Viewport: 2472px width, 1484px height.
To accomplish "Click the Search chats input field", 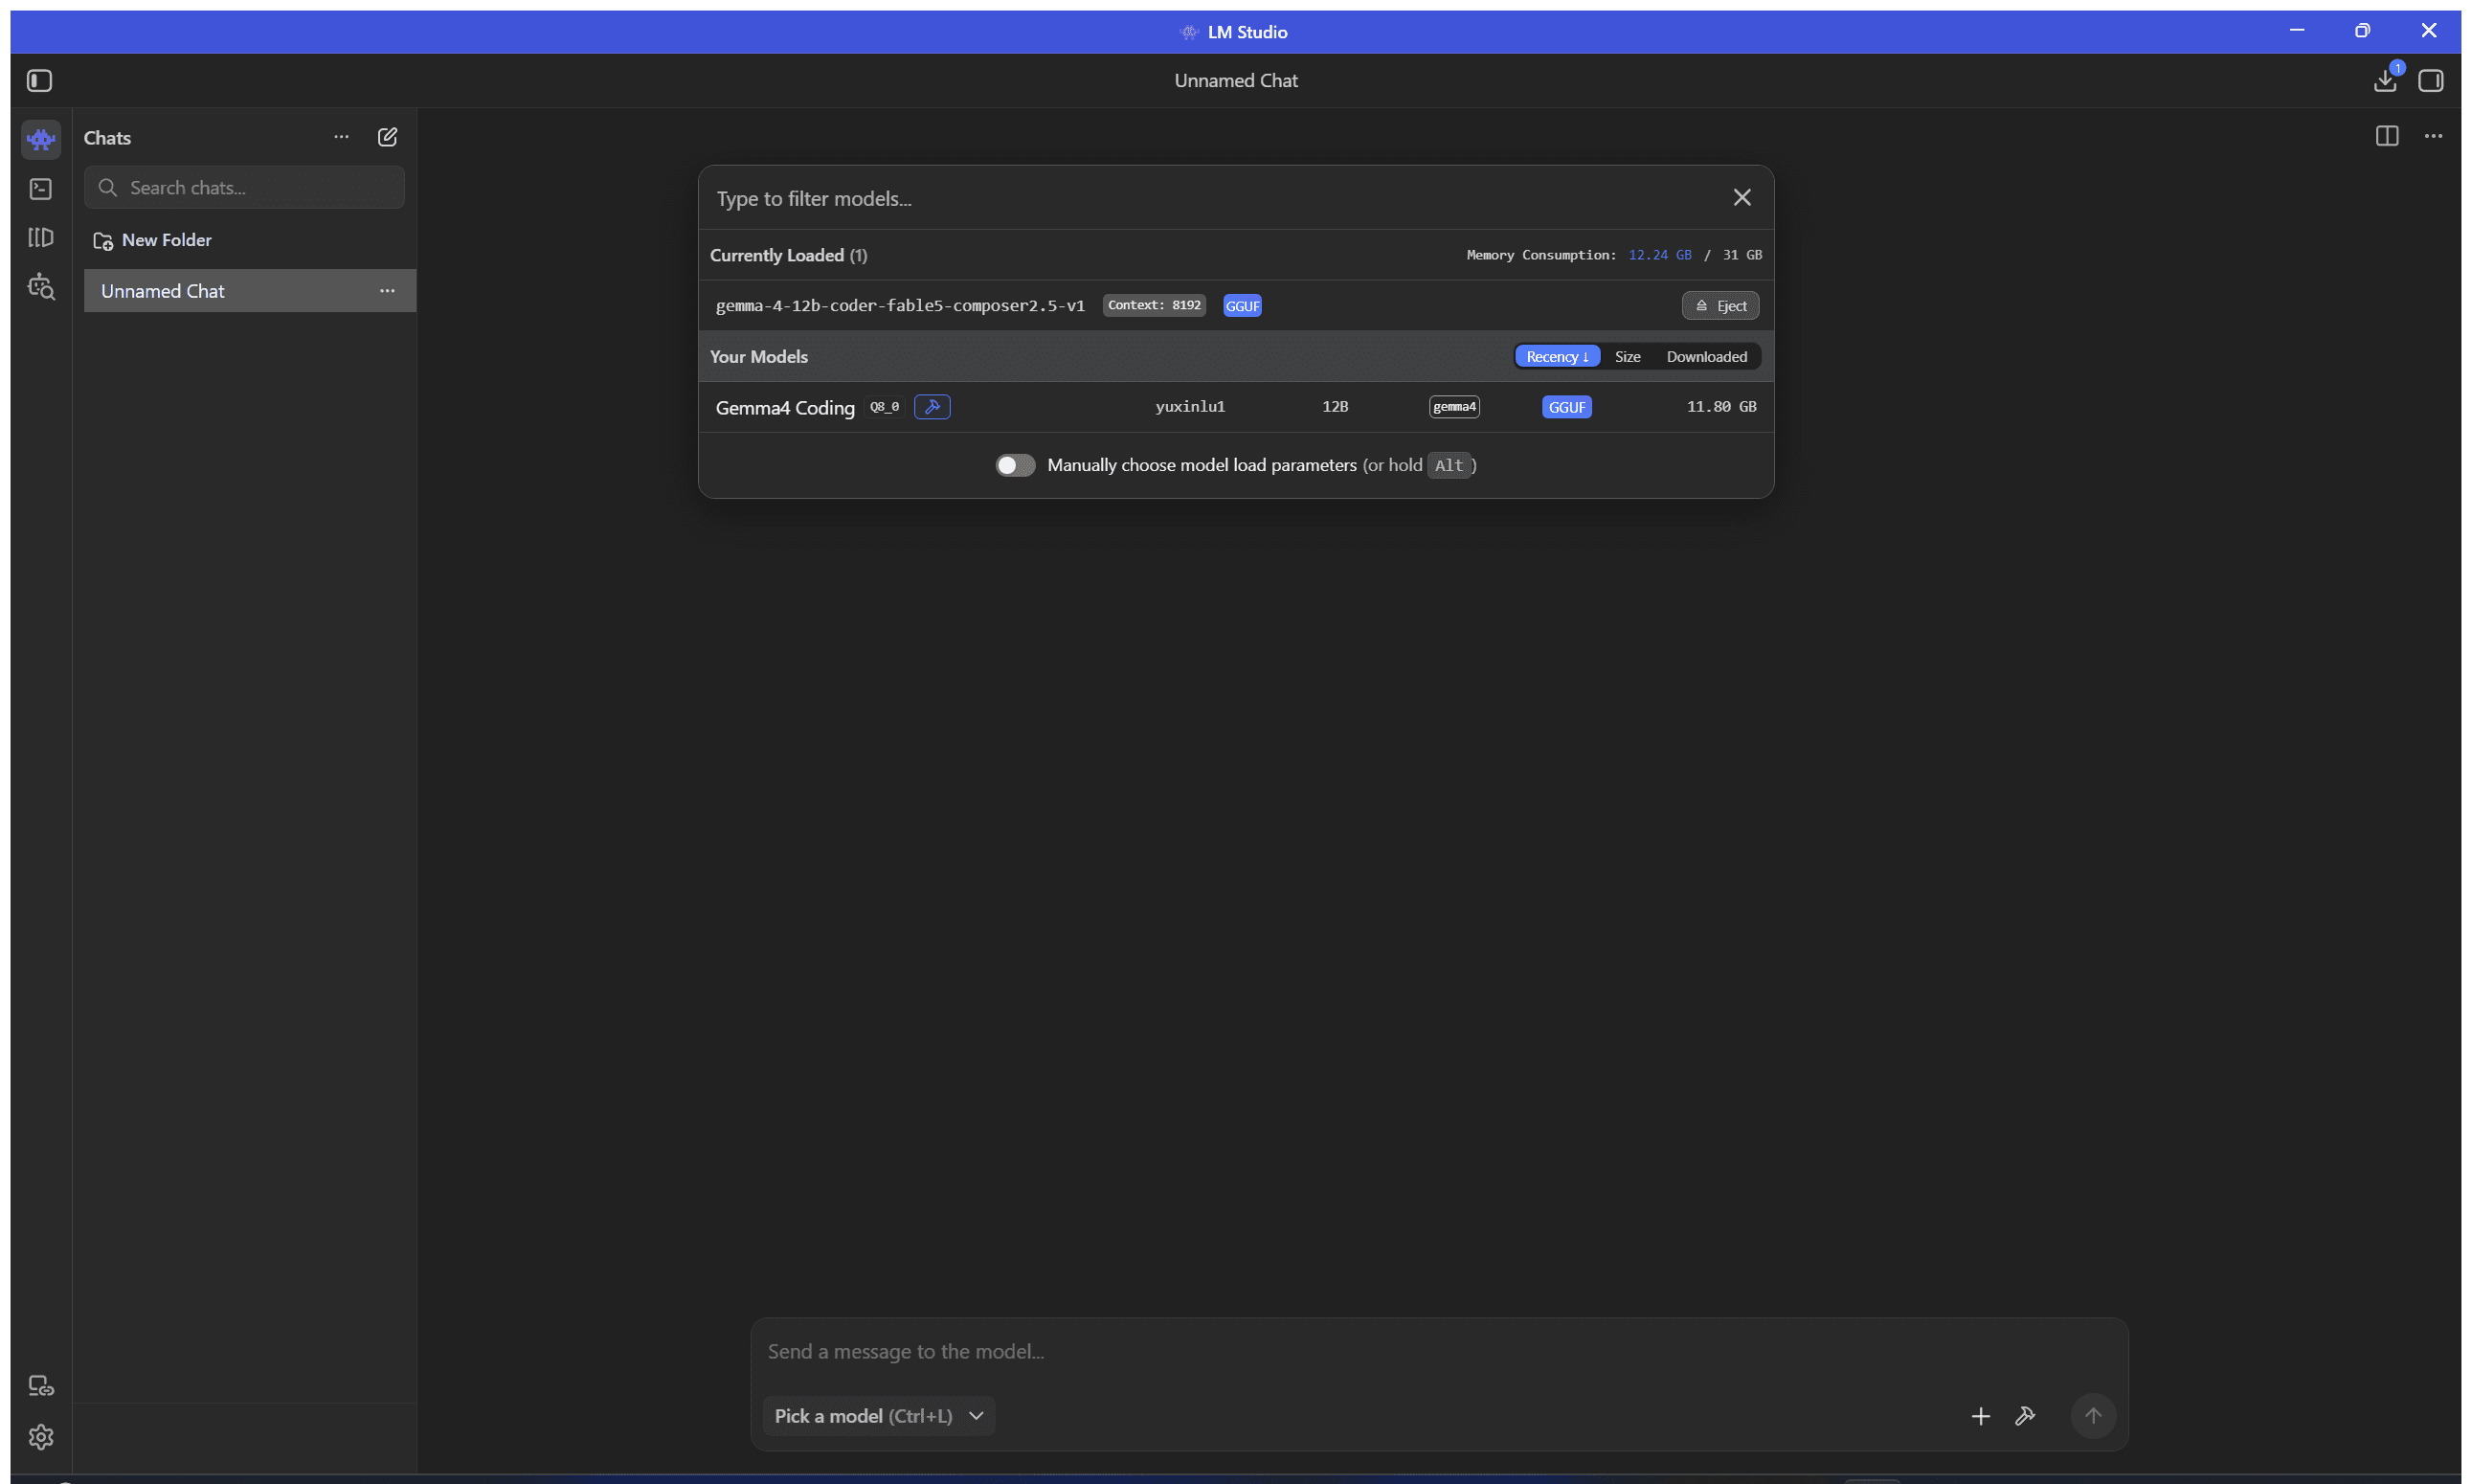I will (x=244, y=188).
